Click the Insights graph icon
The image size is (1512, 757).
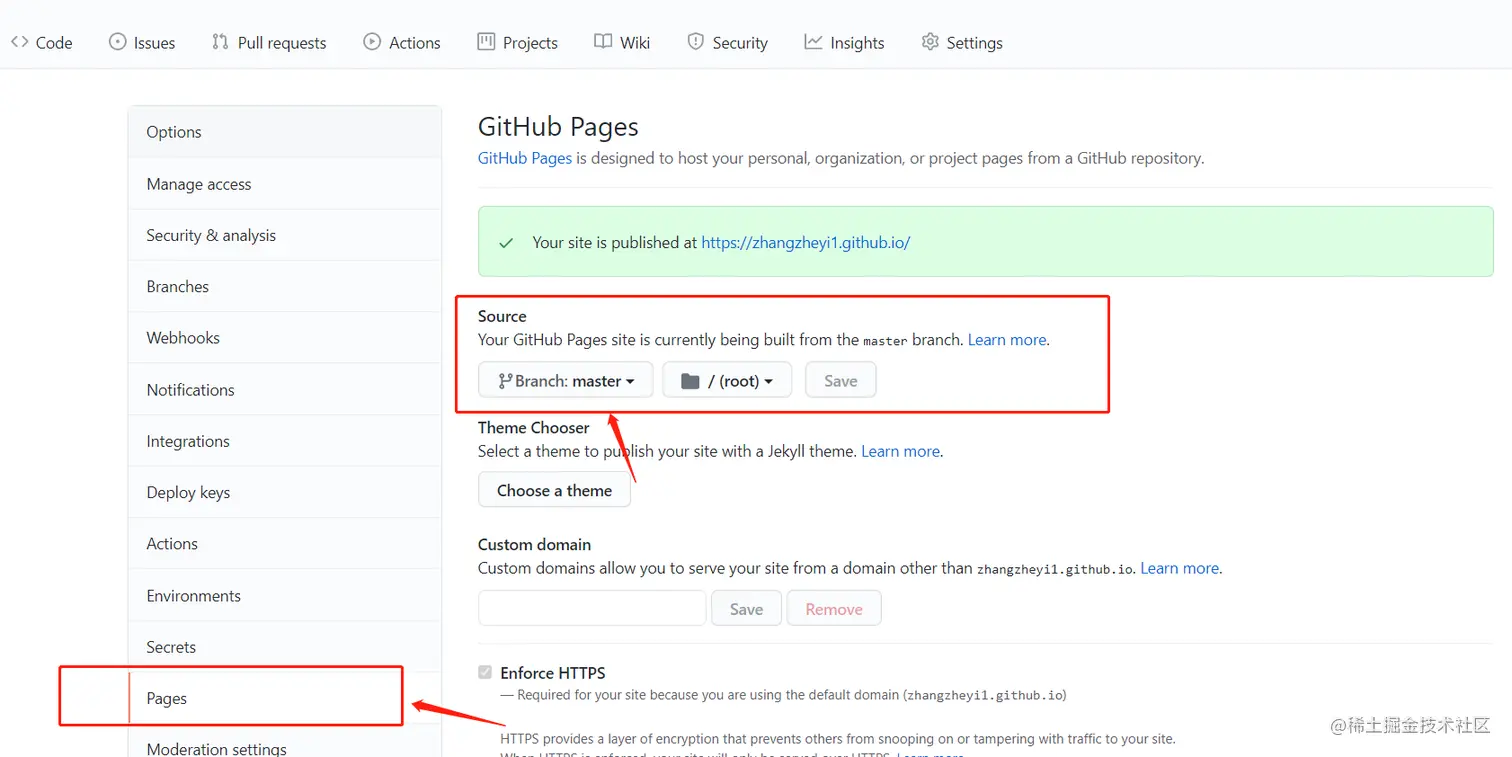coord(813,42)
